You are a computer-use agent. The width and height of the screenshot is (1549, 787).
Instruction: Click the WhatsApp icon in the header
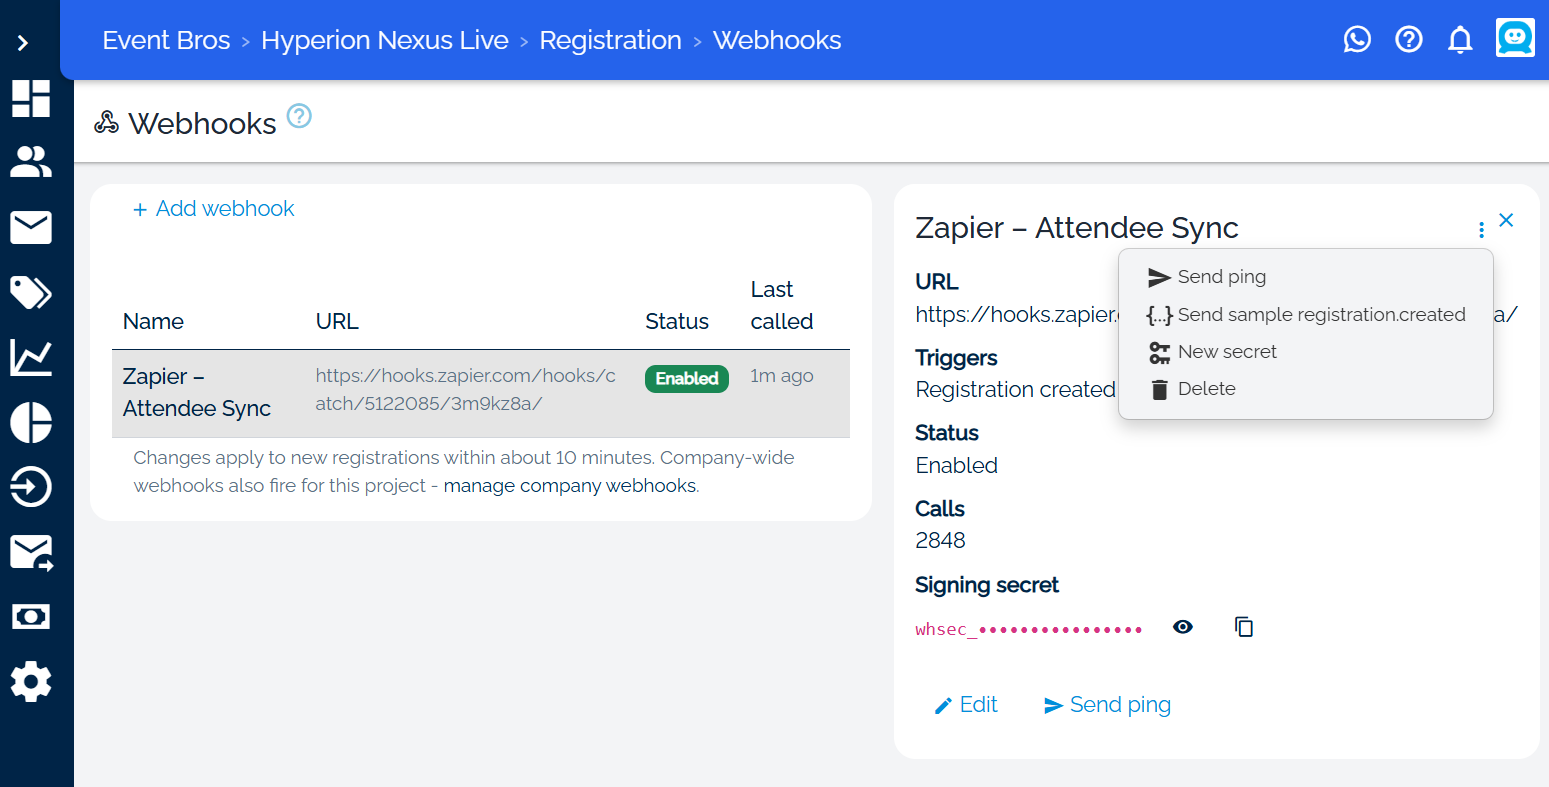[x=1357, y=40]
